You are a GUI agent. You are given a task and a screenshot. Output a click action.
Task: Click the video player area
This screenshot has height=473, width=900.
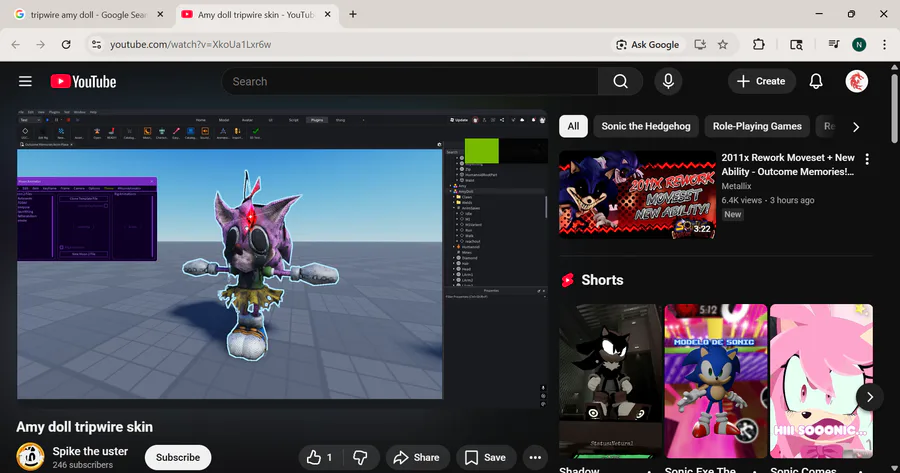283,258
